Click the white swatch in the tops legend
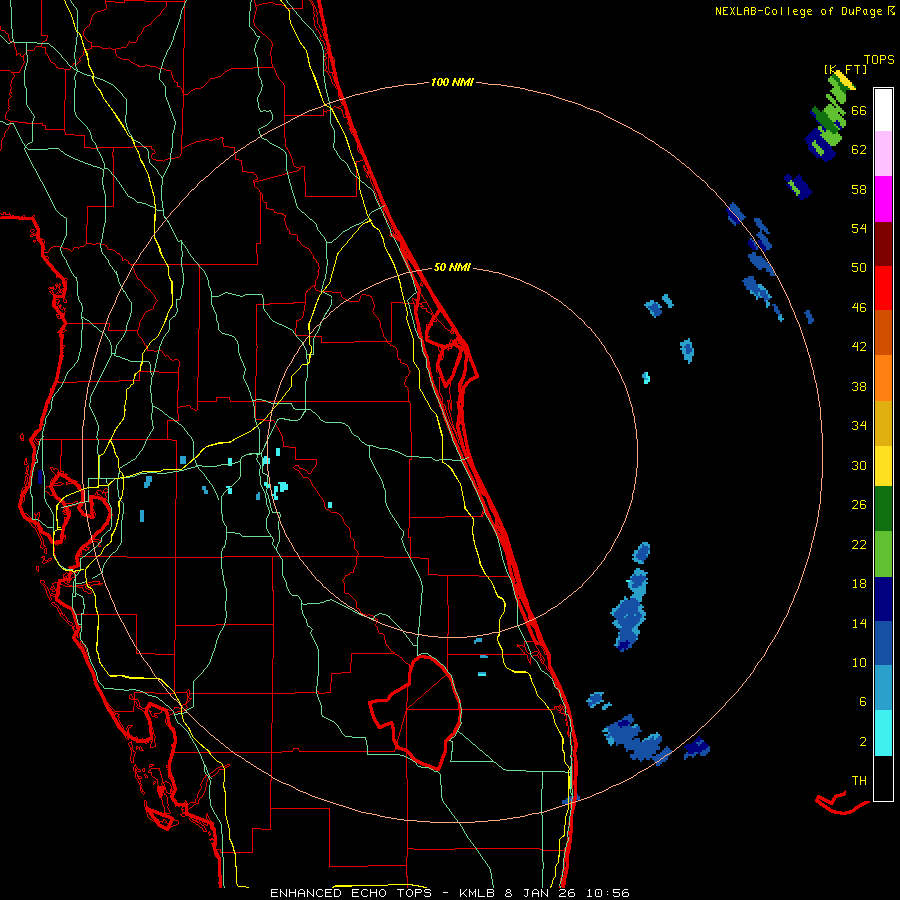 point(883,110)
